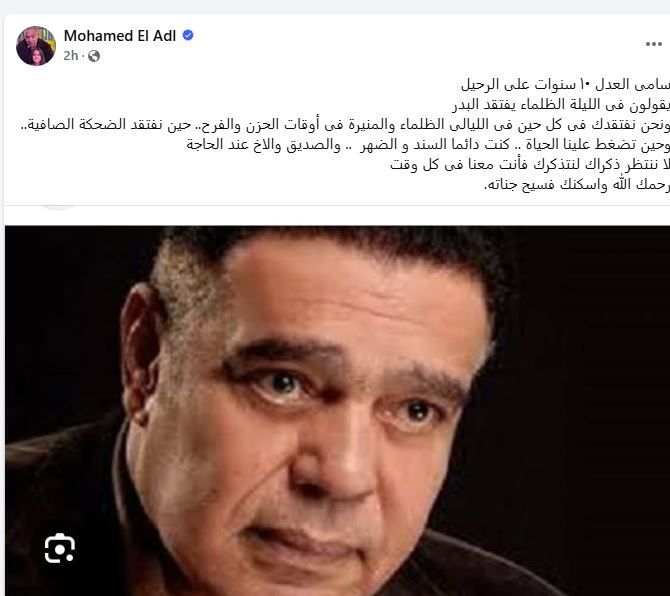Click the line 'رحمك الله واسكنك فسيح جناته'
The image size is (670, 596).
pyautogui.click(x=577, y=185)
